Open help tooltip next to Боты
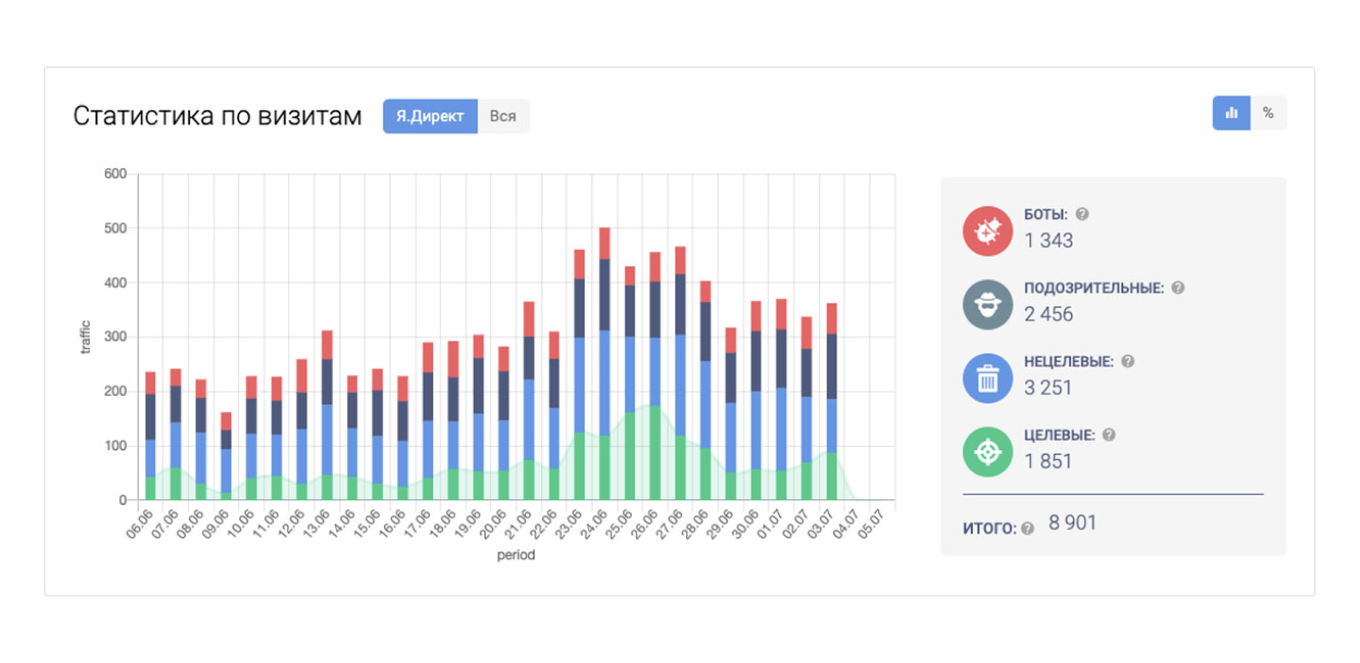Image resolution: width=1360 pixels, height=663 pixels. coord(1082,214)
